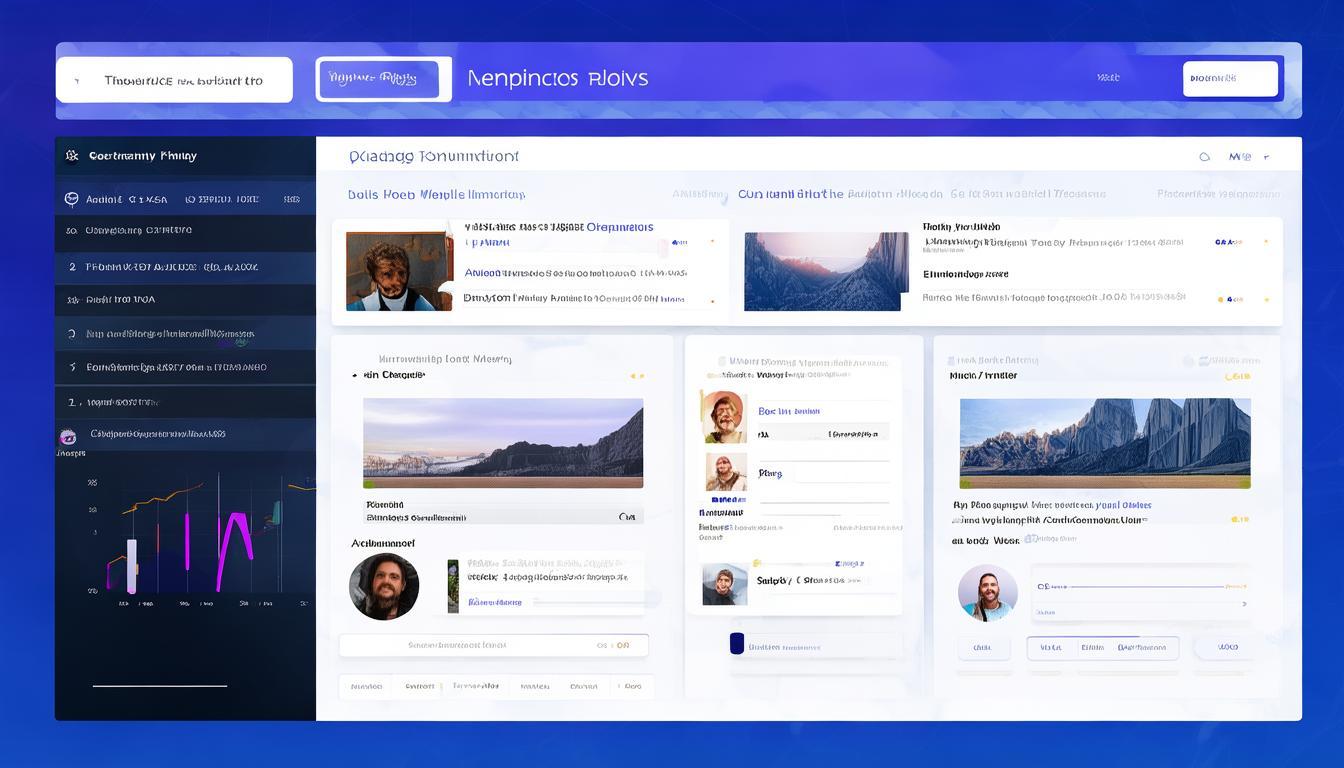Click the small icon beside the right card's header
Screen dimensions: 1344x768
click(x=1188, y=361)
